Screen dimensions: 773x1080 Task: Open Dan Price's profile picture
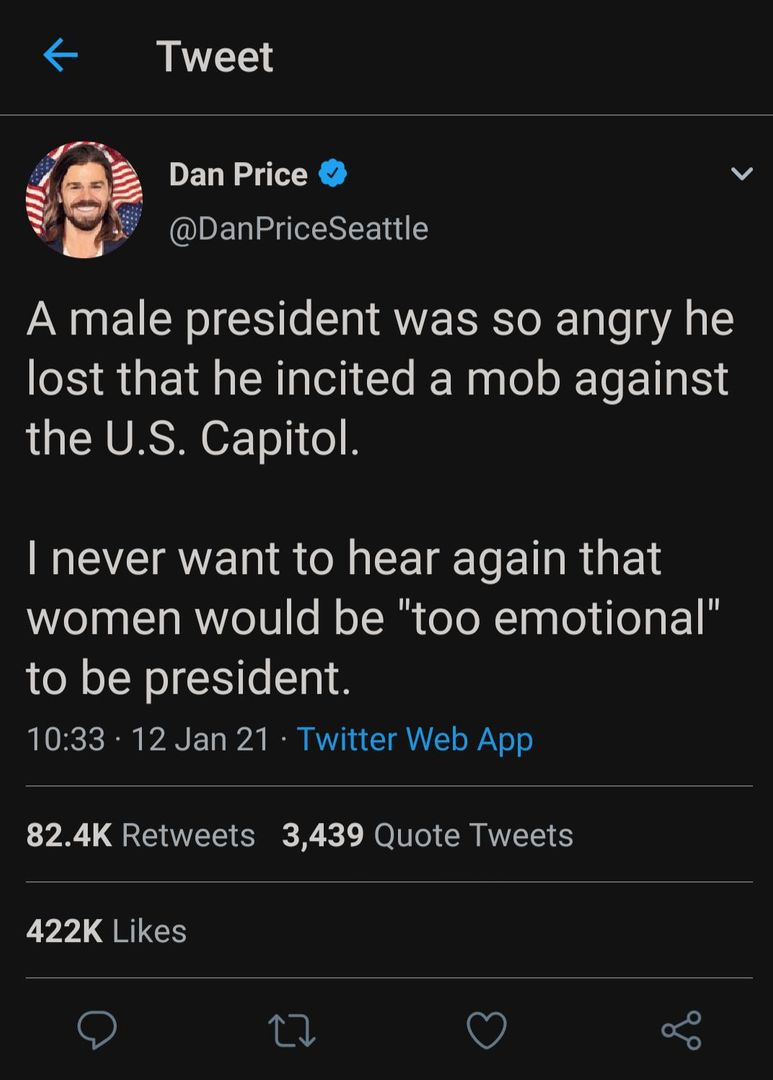(x=84, y=199)
